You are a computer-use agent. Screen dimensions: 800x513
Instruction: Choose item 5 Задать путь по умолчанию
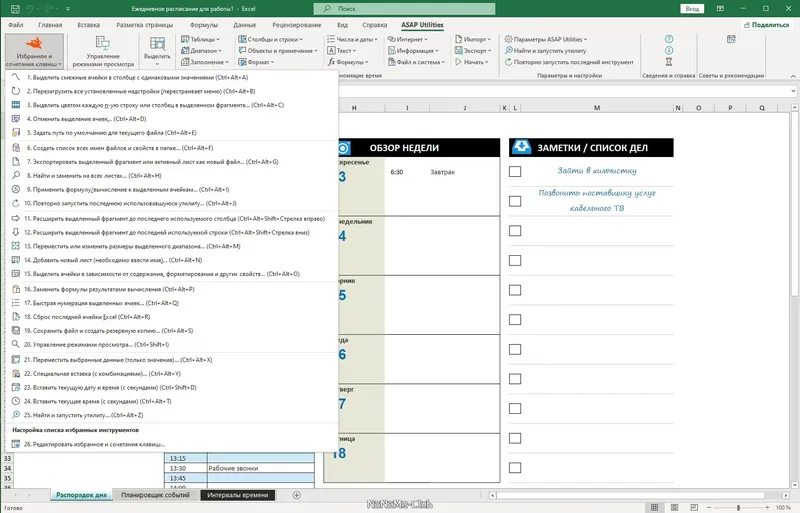171,132
